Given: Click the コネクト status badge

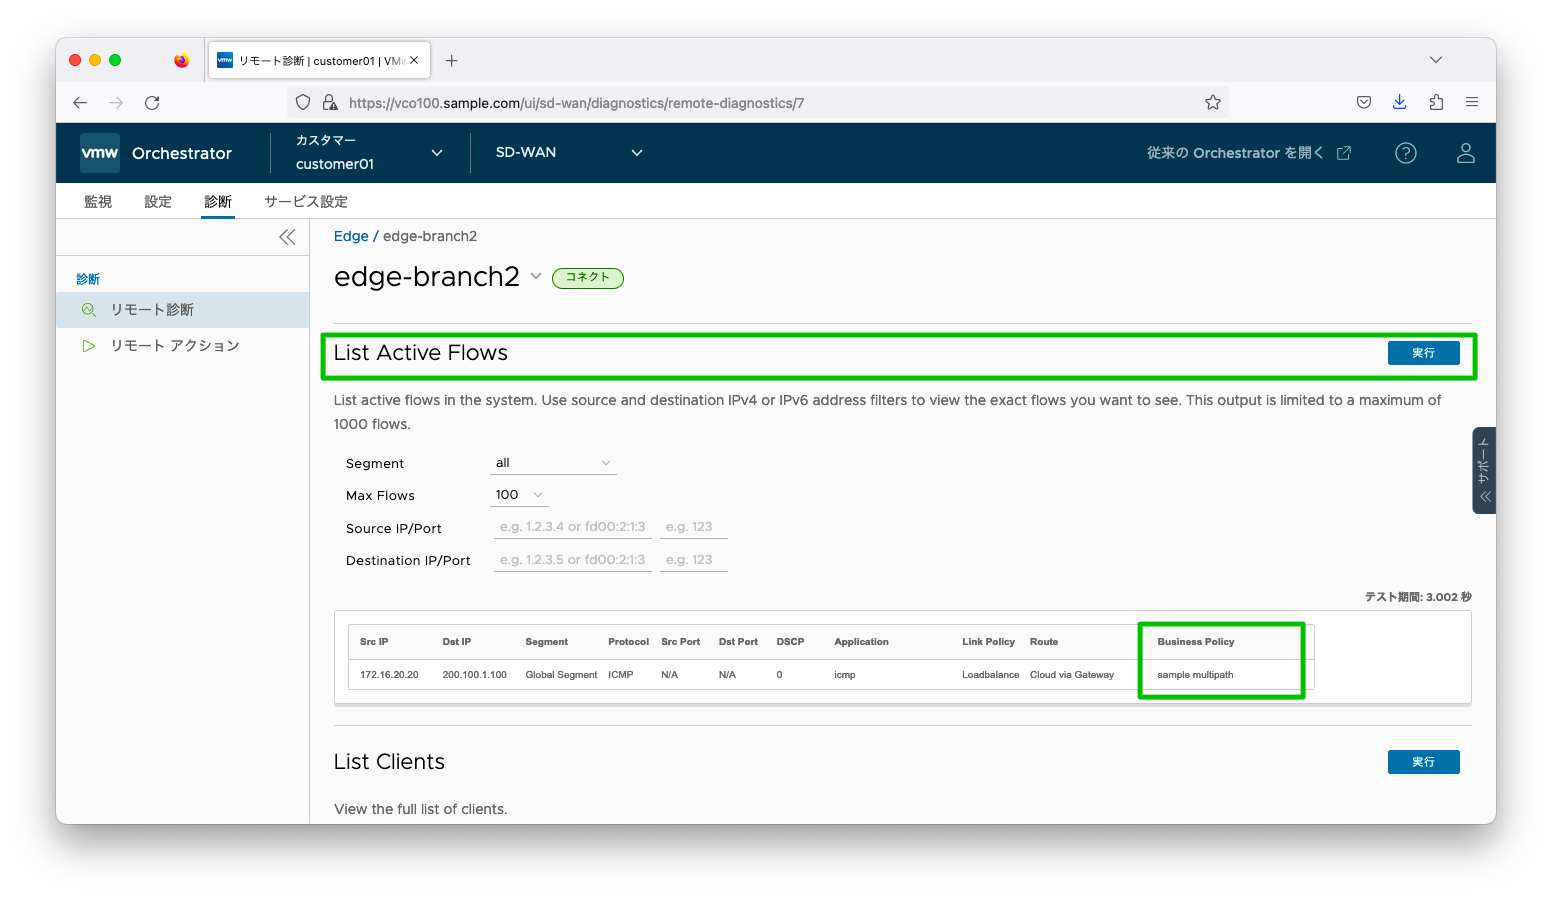Looking at the screenshot, I should coord(588,278).
